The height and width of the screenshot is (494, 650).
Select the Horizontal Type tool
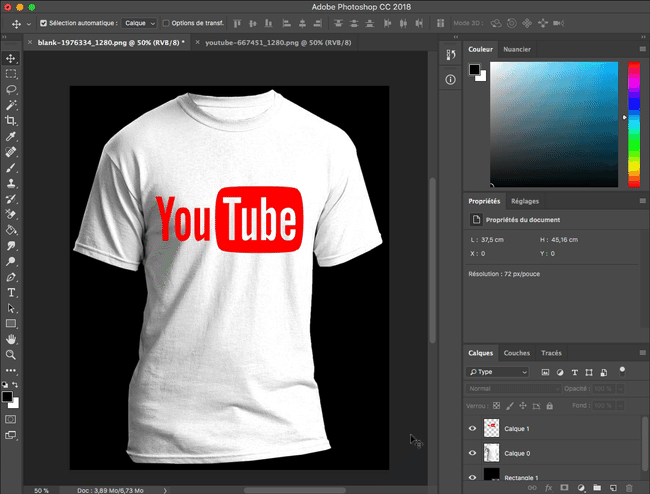11,293
